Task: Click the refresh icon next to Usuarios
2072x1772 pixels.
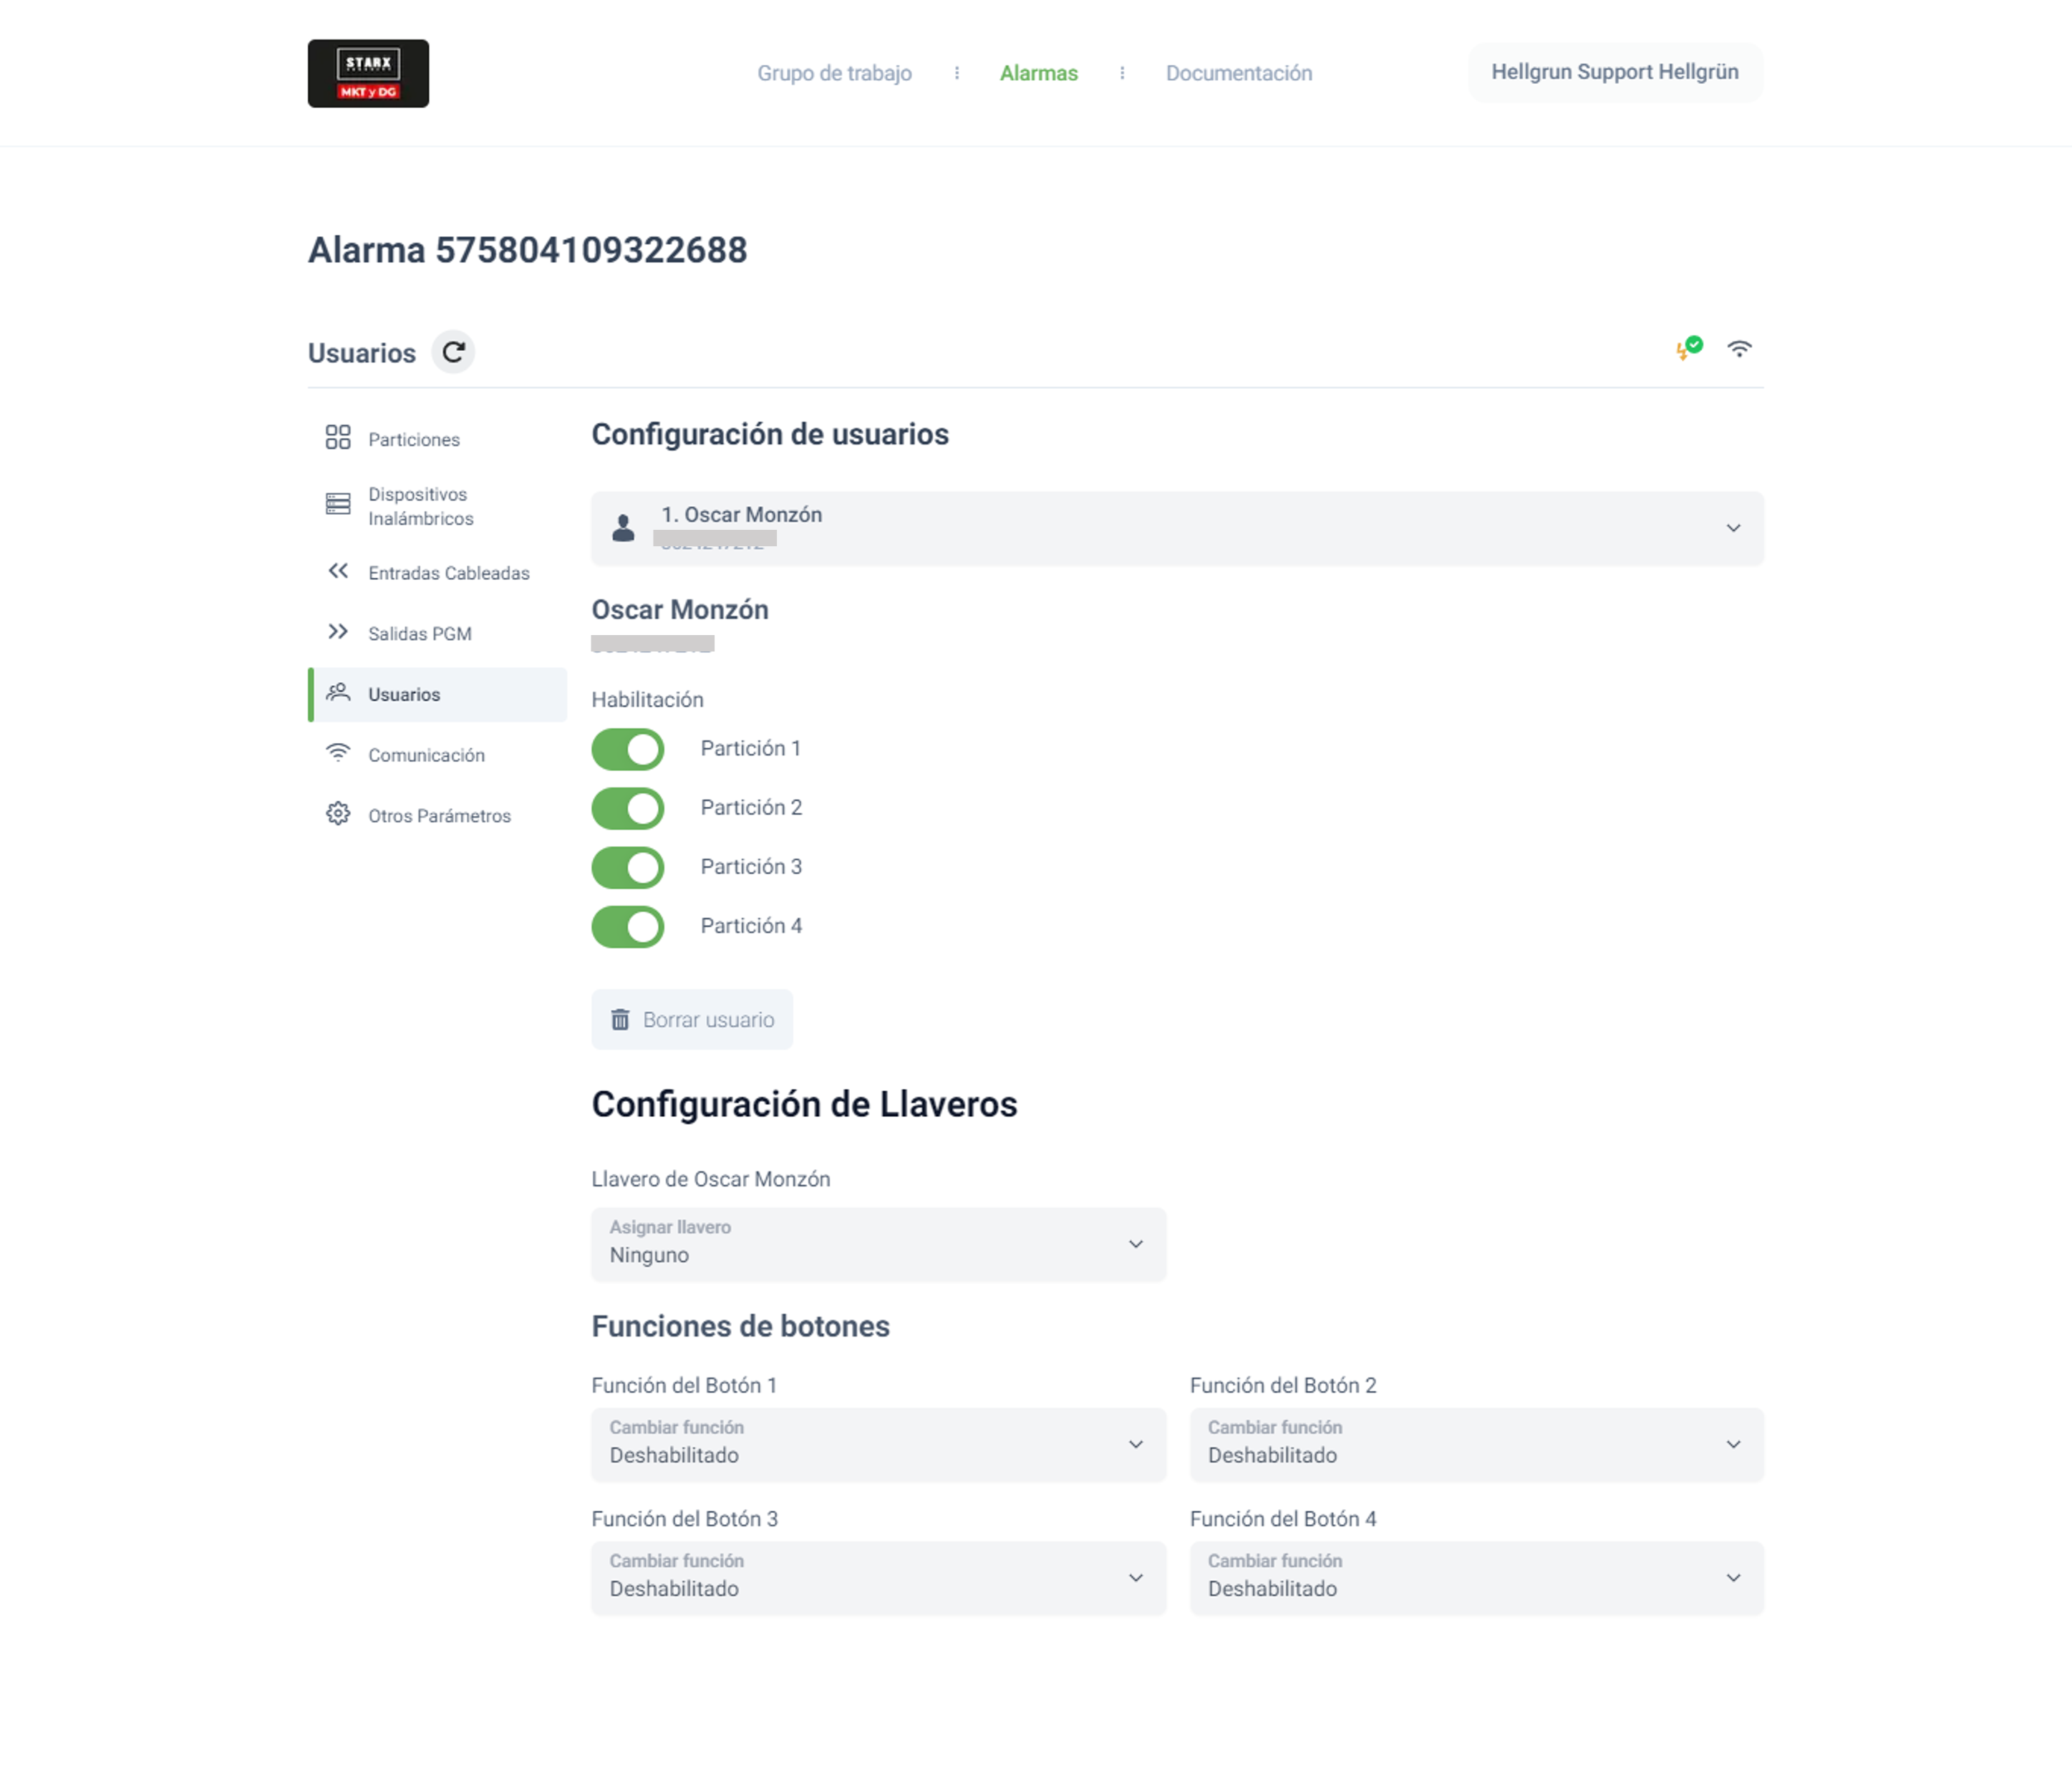Action: point(453,352)
